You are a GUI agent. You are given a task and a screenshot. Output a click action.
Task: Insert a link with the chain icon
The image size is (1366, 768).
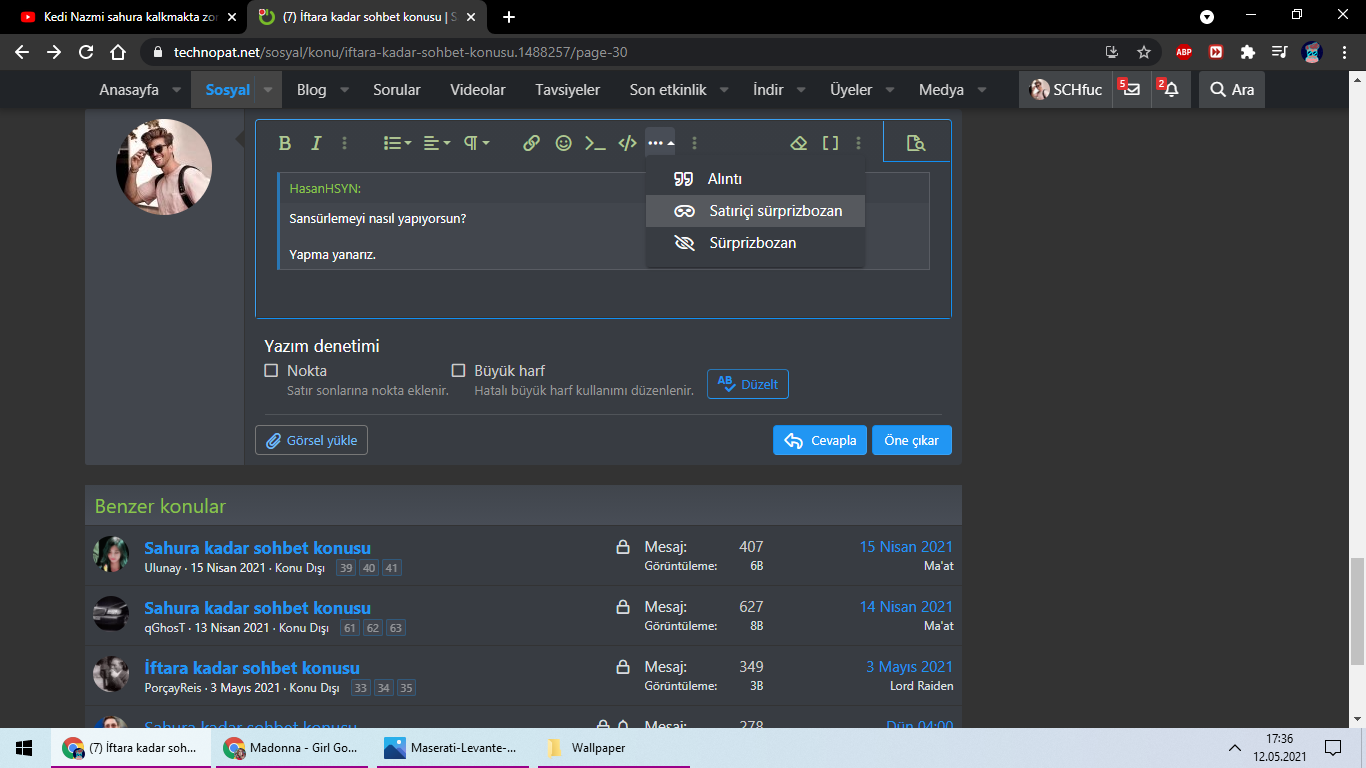[532, 143]
